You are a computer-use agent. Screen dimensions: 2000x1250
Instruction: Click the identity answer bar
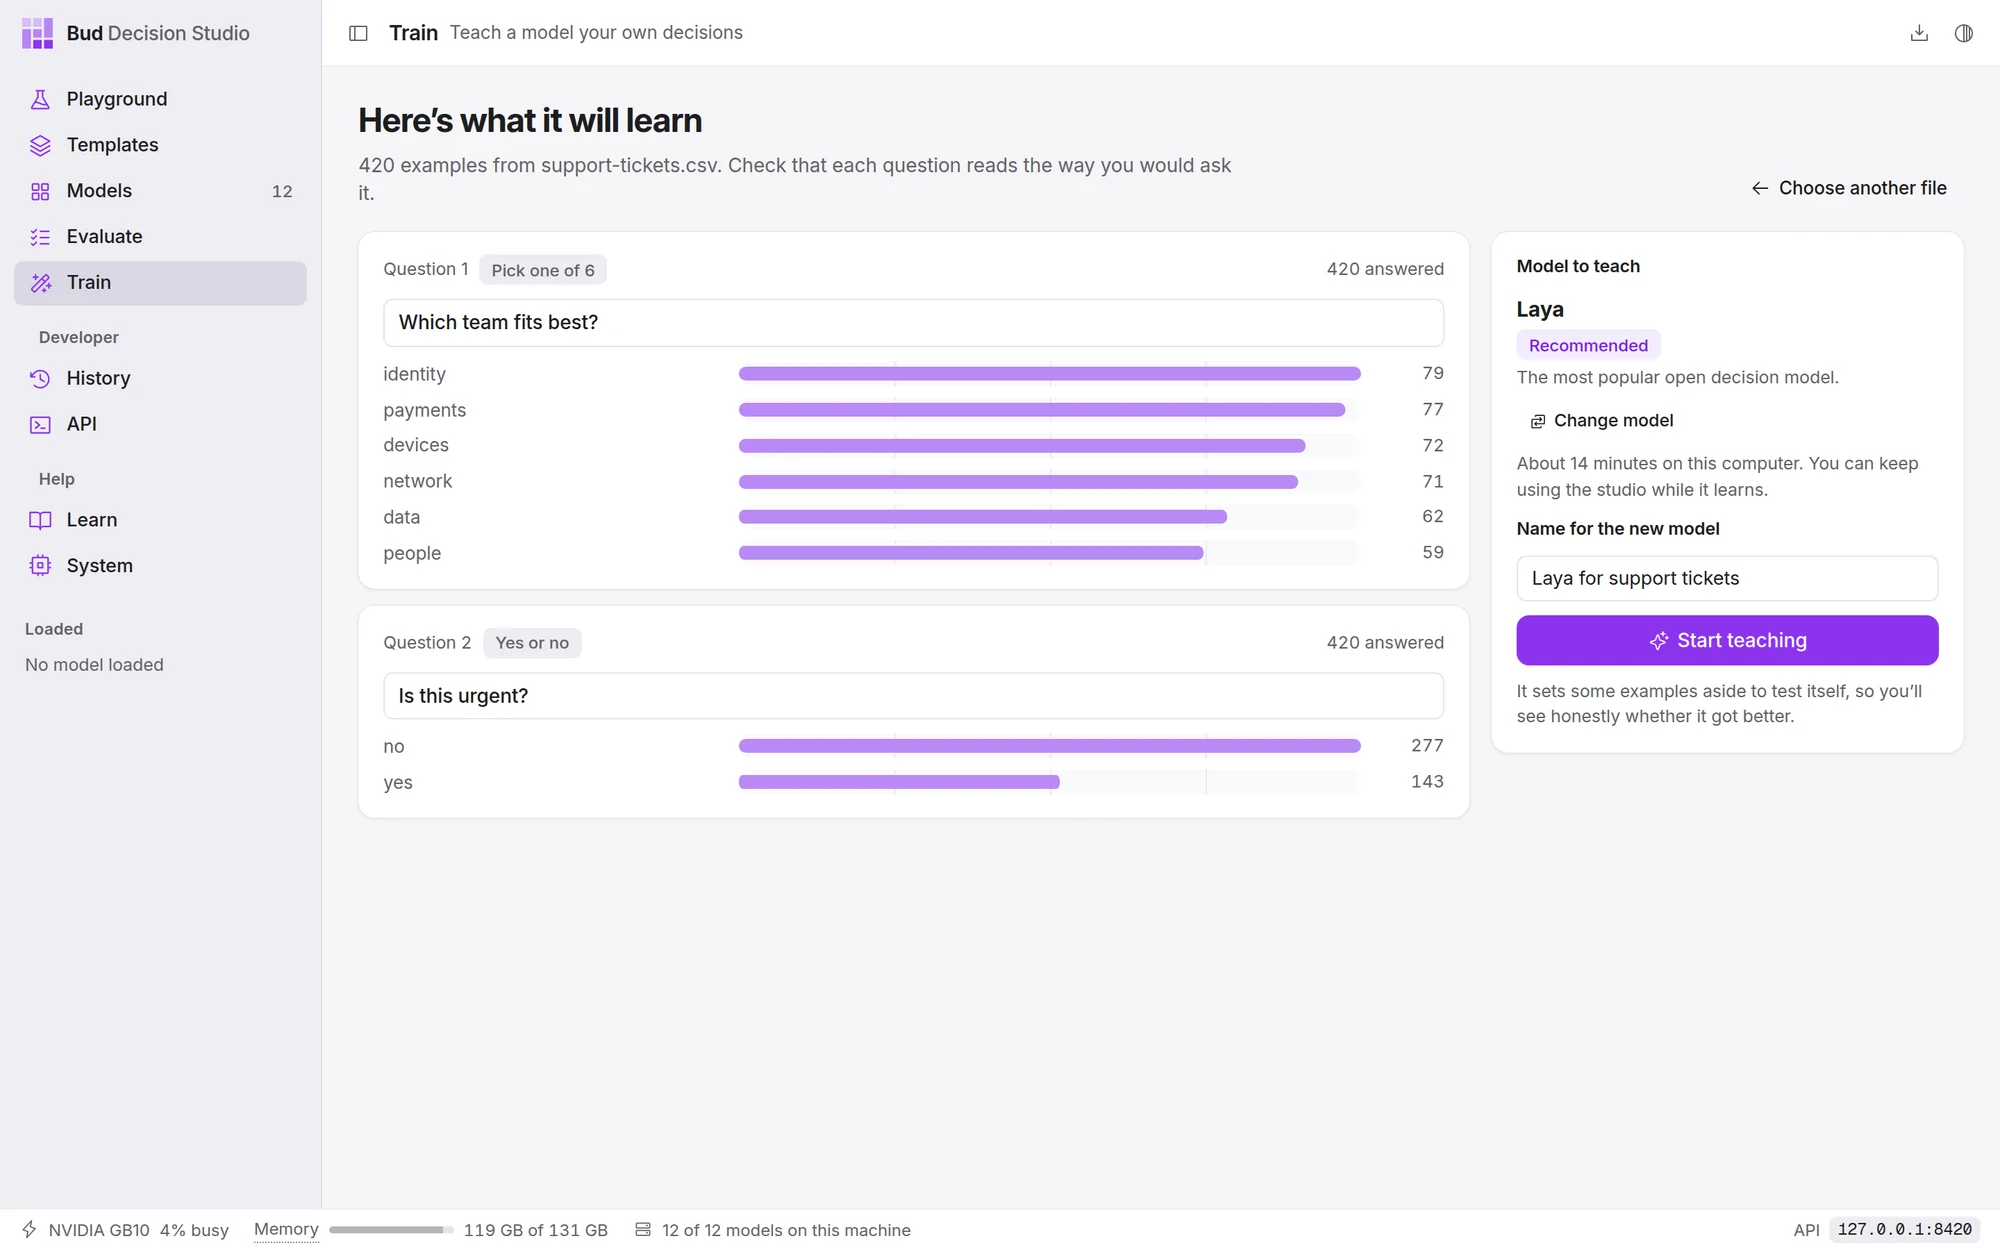coord(1049,374)
